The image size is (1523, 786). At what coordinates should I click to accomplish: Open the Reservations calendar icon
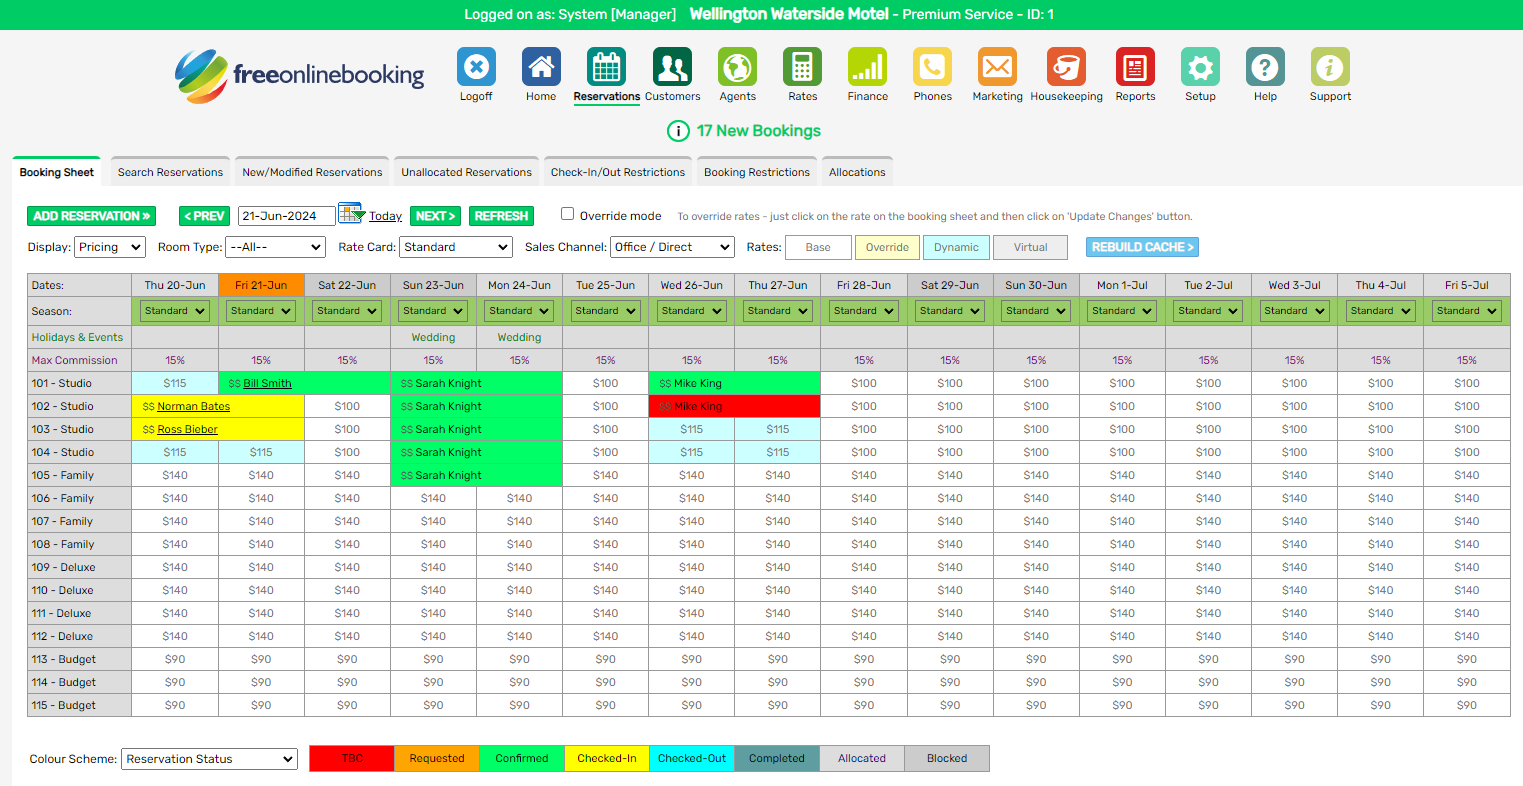606,67
